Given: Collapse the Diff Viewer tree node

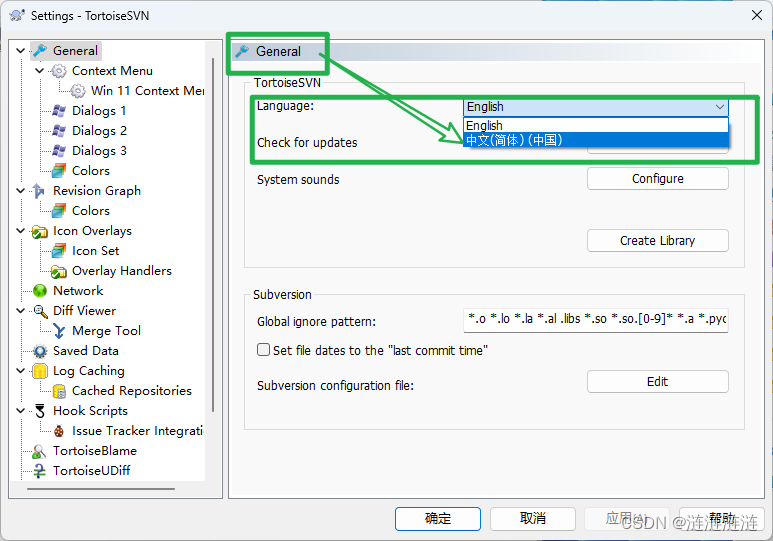Looking at the screenshot, I should (20, 310).
